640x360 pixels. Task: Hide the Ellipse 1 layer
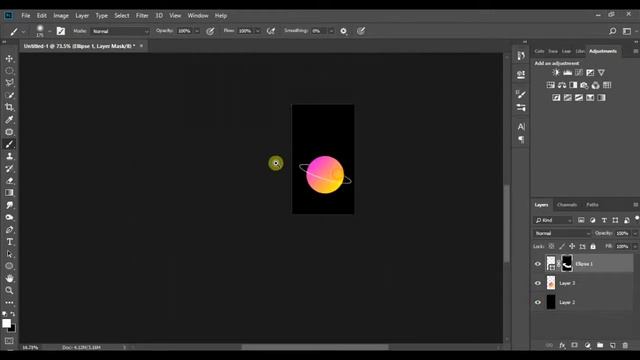(x=538, y=264)
